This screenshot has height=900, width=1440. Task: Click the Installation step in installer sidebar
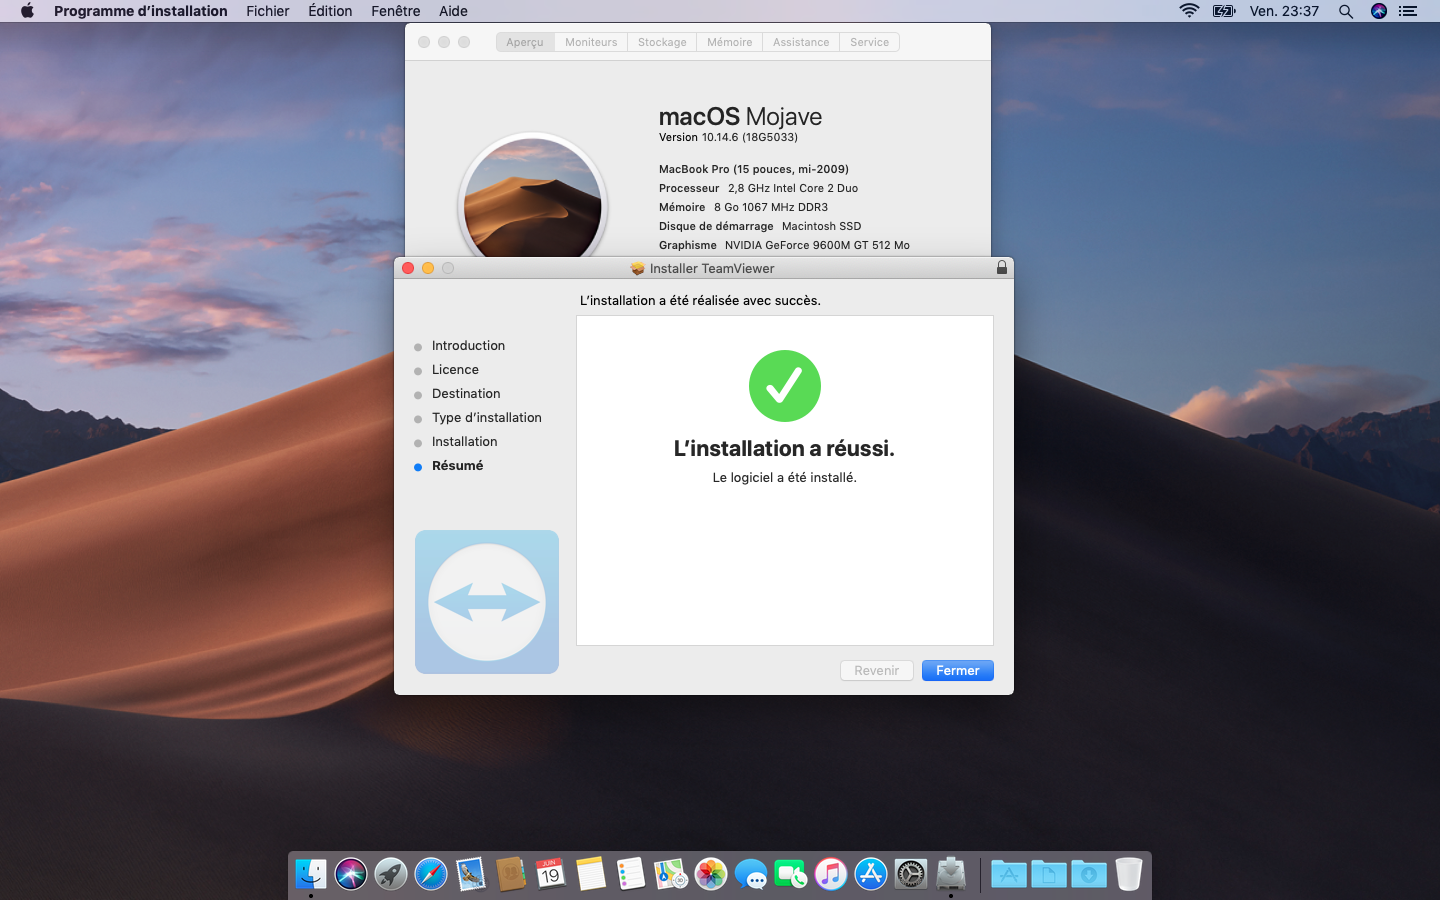(465, 442)
